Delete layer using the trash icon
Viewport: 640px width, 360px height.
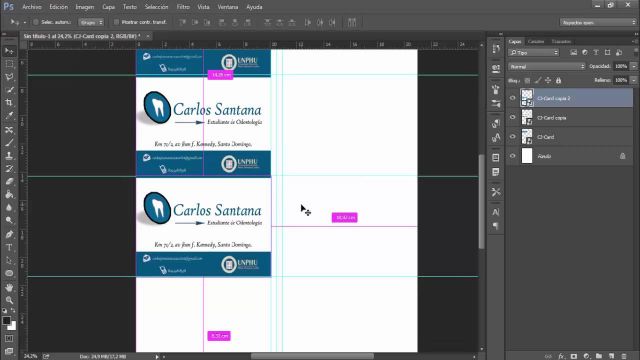click(624, 356)
